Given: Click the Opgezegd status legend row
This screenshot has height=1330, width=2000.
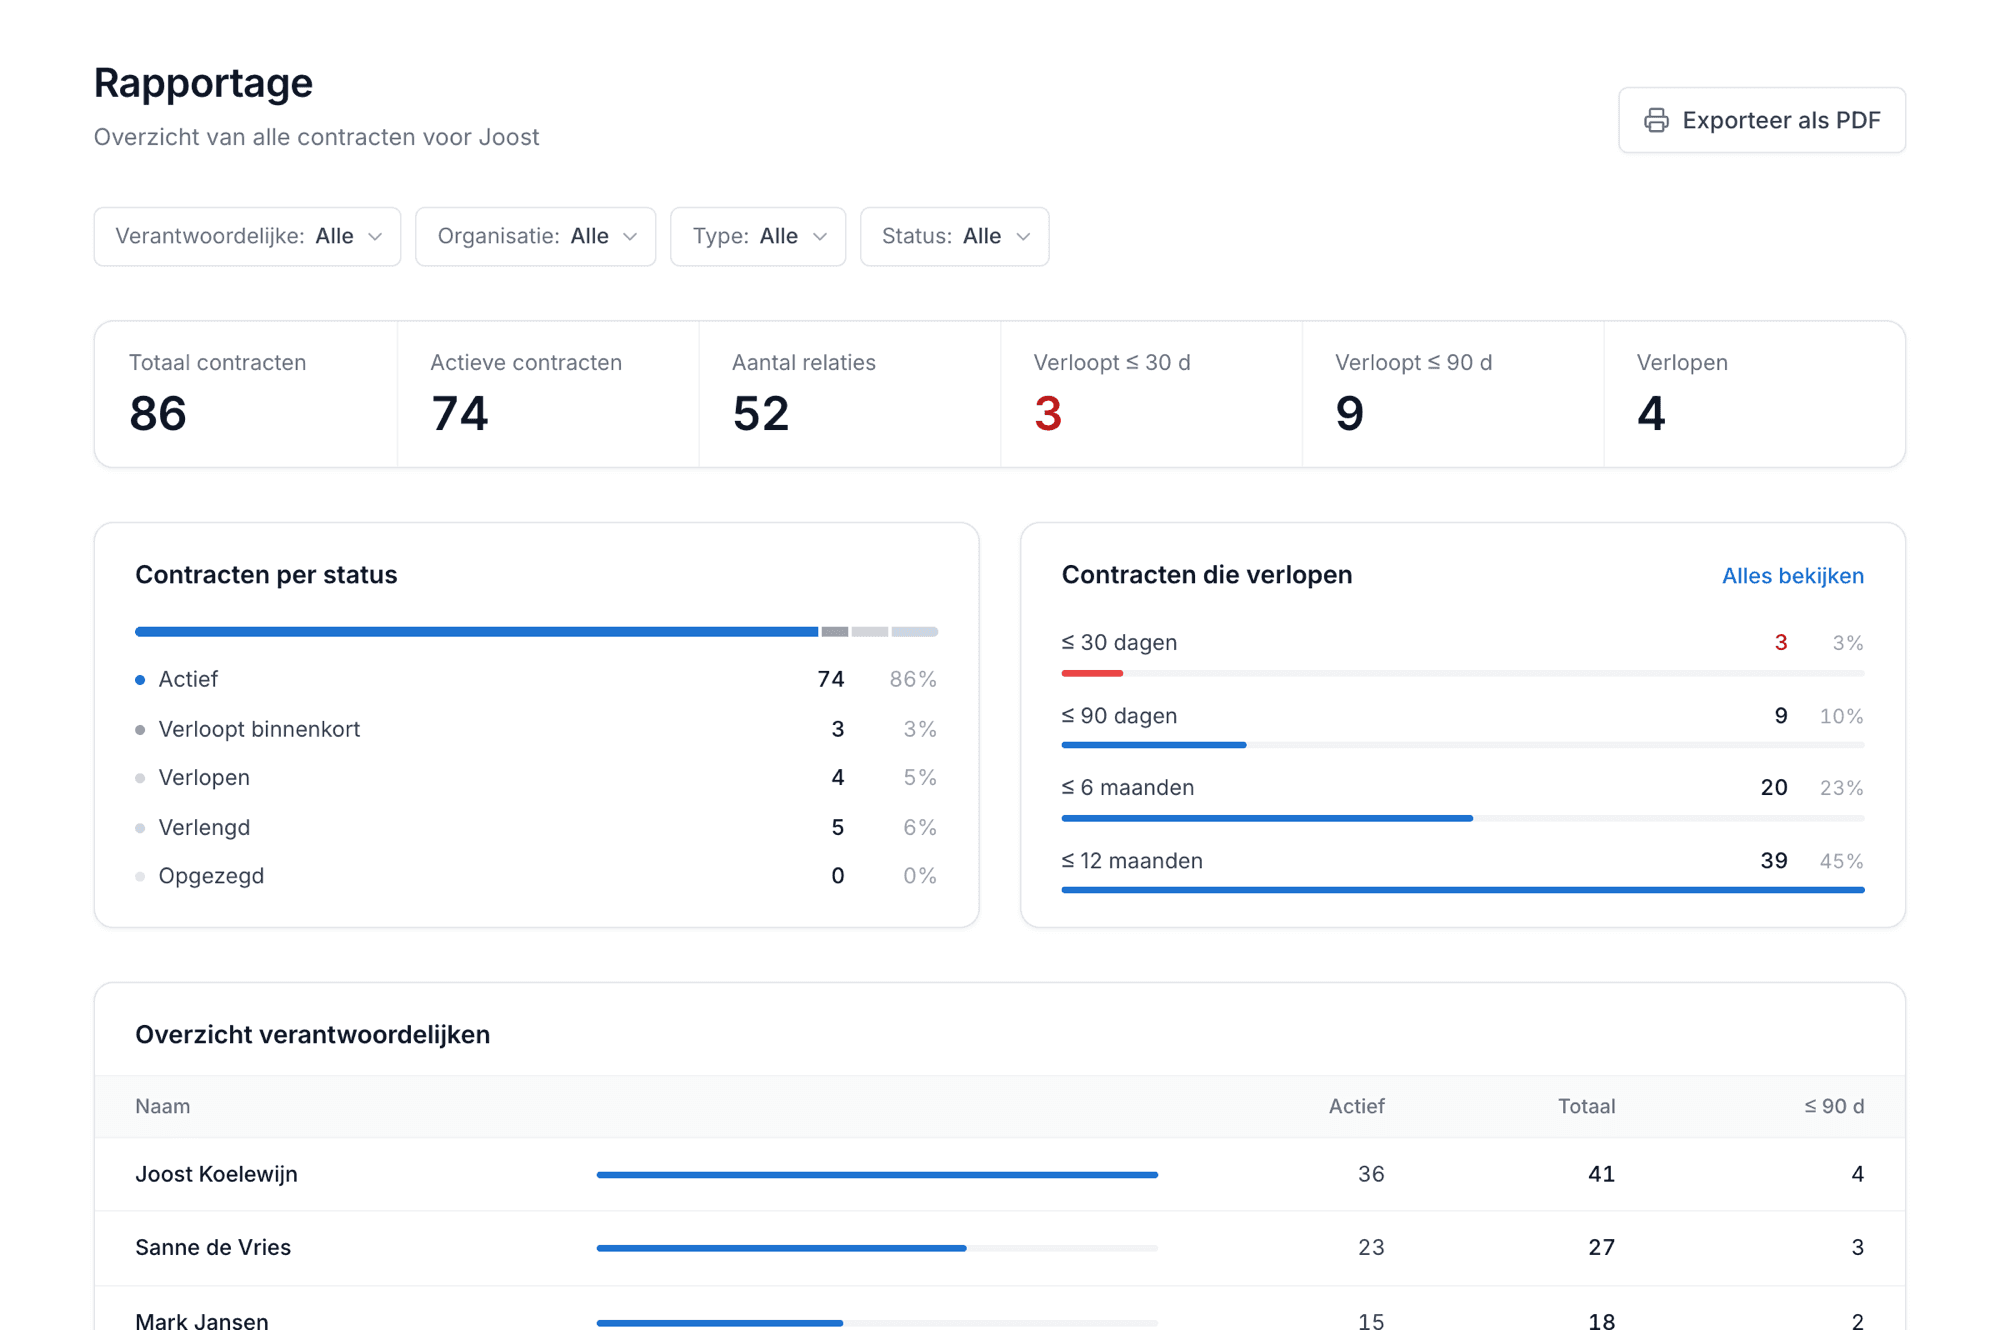Looking at the screenshot, I should tap(536, 876).
